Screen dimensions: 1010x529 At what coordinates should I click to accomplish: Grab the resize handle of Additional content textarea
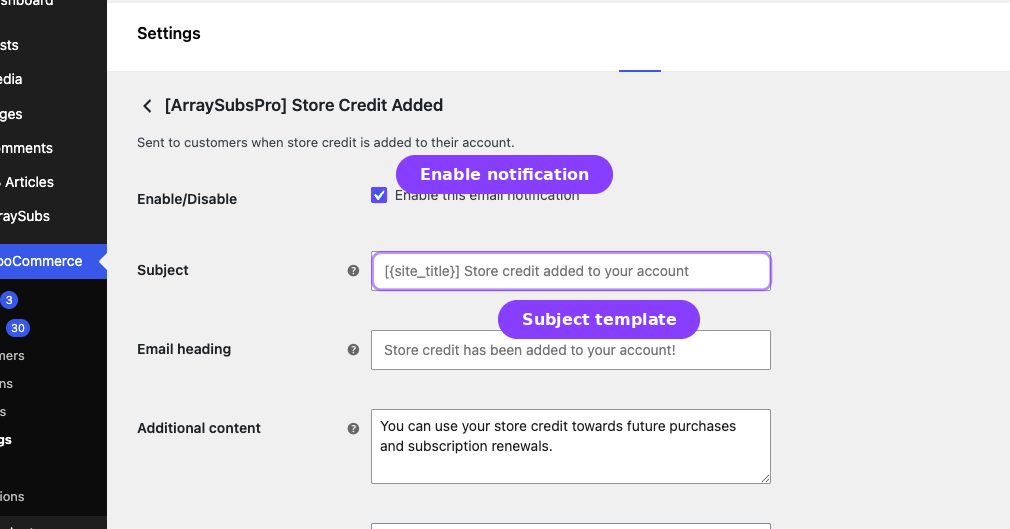[x=765, y=478]
